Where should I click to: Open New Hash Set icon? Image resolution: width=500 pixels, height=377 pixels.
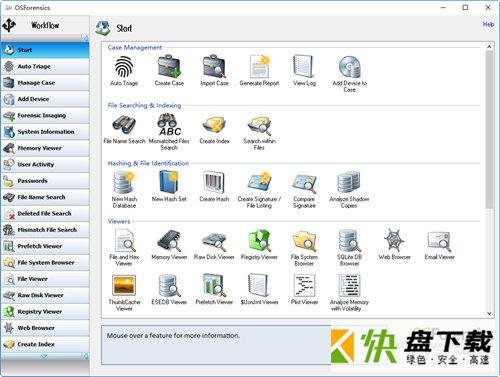169,182
